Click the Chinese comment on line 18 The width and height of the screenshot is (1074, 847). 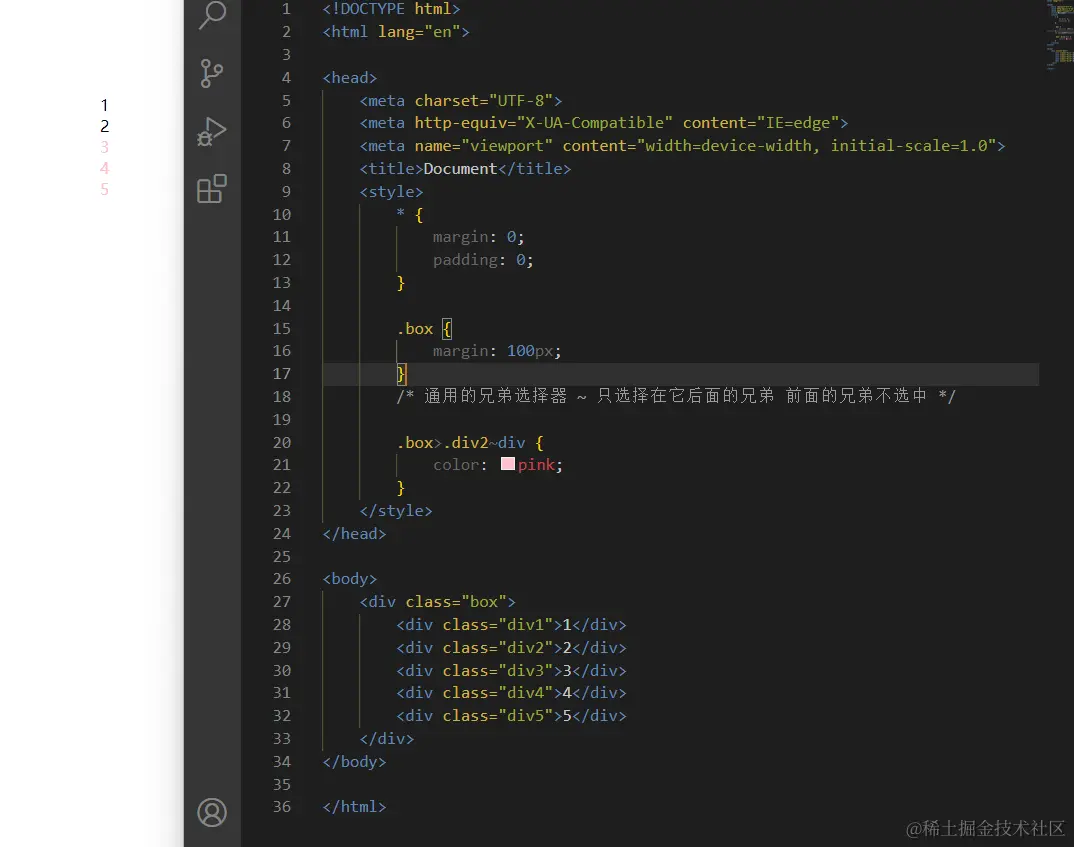(x=675, y=396)
